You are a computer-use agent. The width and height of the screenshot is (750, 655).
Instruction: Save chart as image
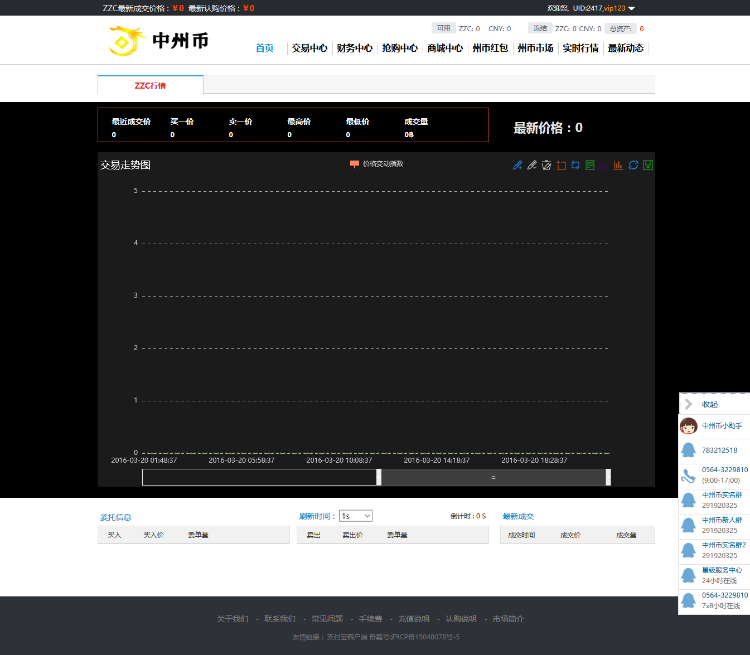tap(648, 165)
